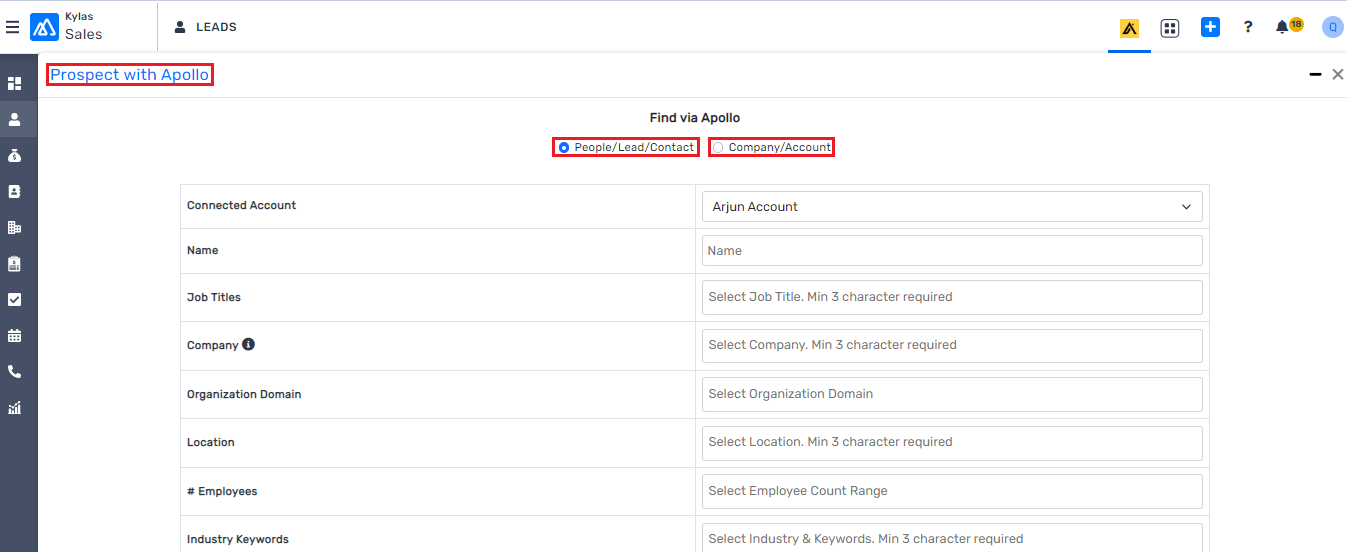This screenshot has height=552, width=1347.
Task: Click the Select Company field
Action: [x=952, y=345]
